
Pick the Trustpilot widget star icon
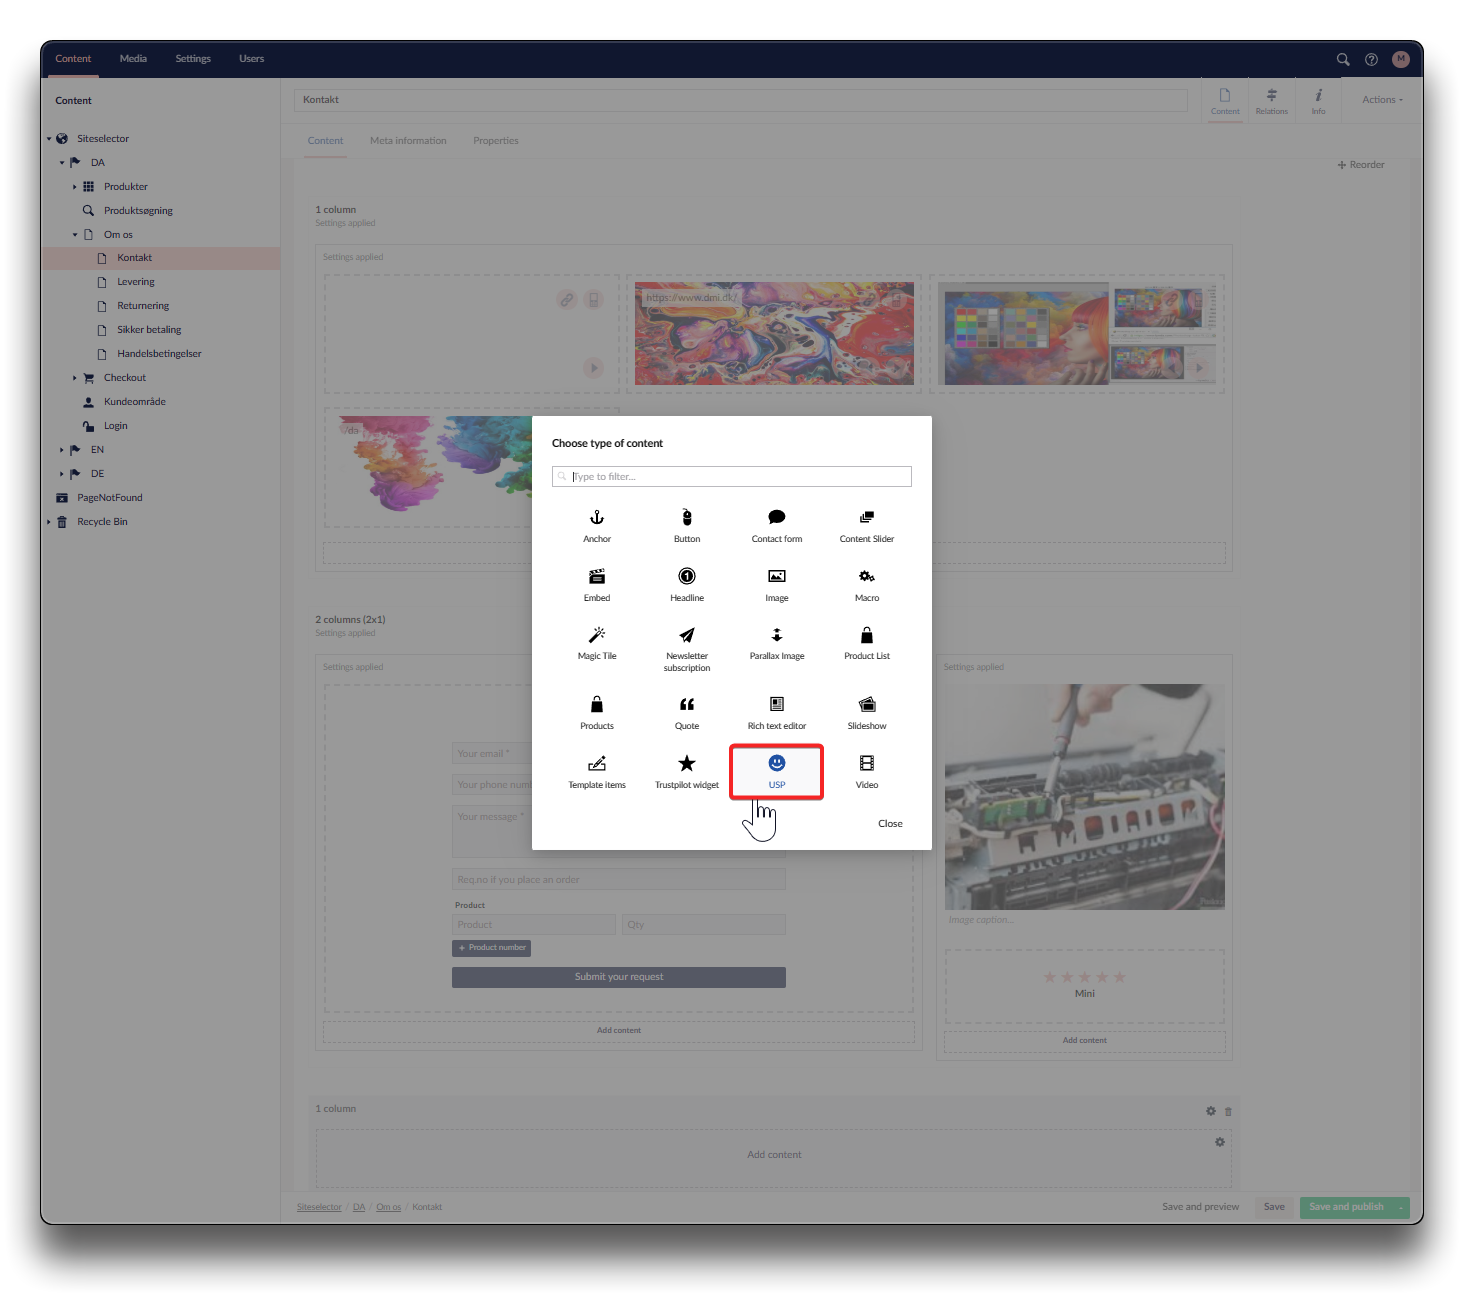[687, 764]
